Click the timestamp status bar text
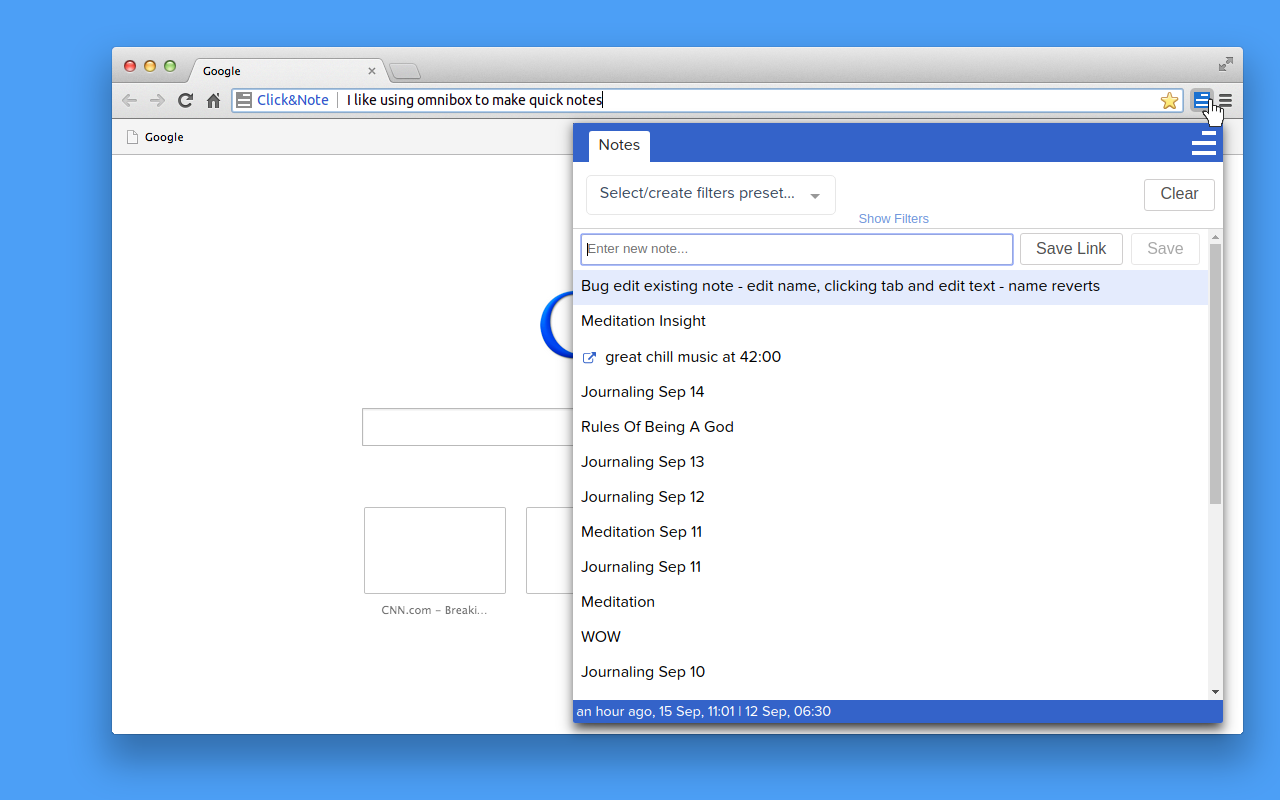 click(704, 712)
